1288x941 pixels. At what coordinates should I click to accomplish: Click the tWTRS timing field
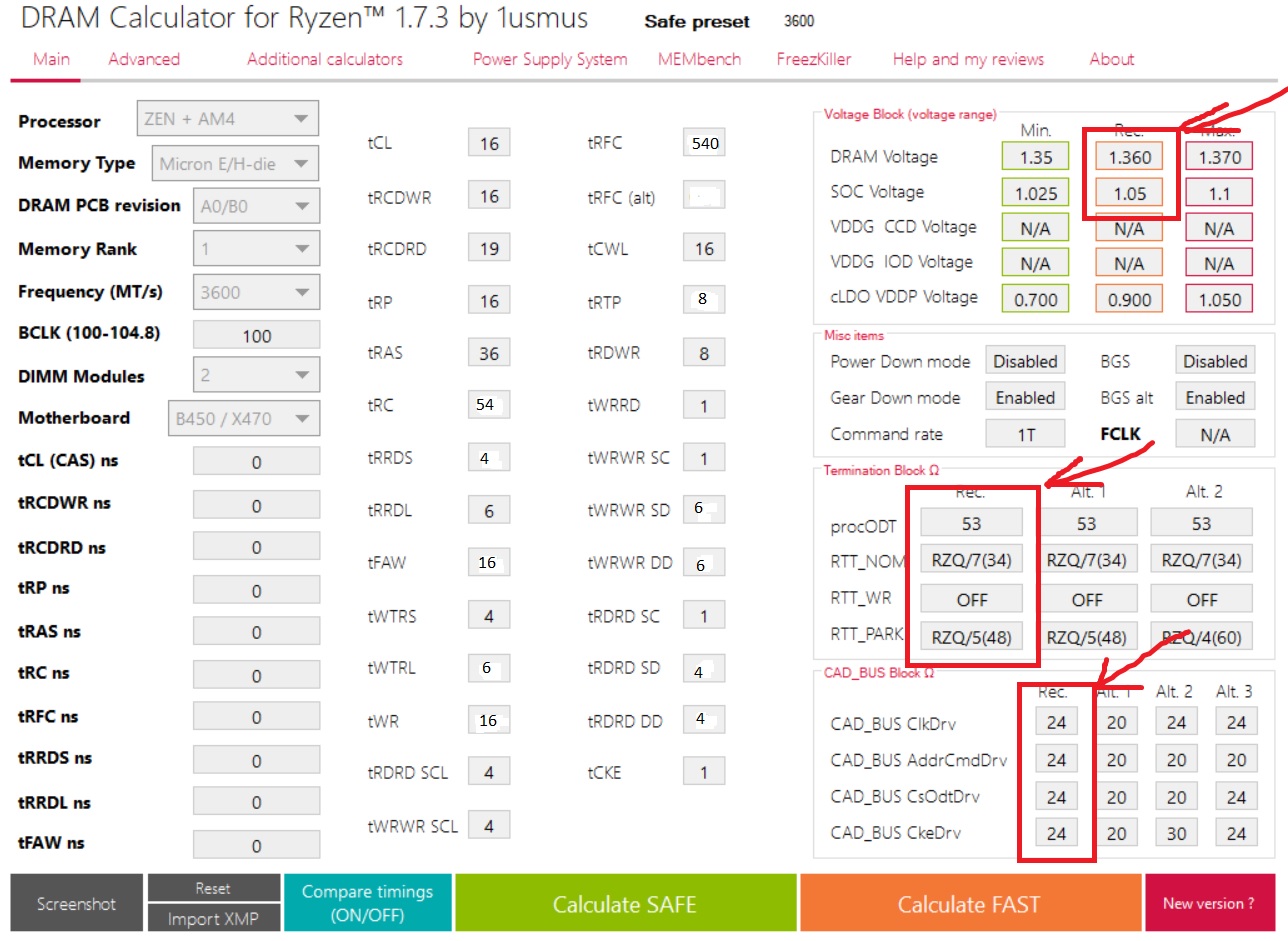[489, 616]
